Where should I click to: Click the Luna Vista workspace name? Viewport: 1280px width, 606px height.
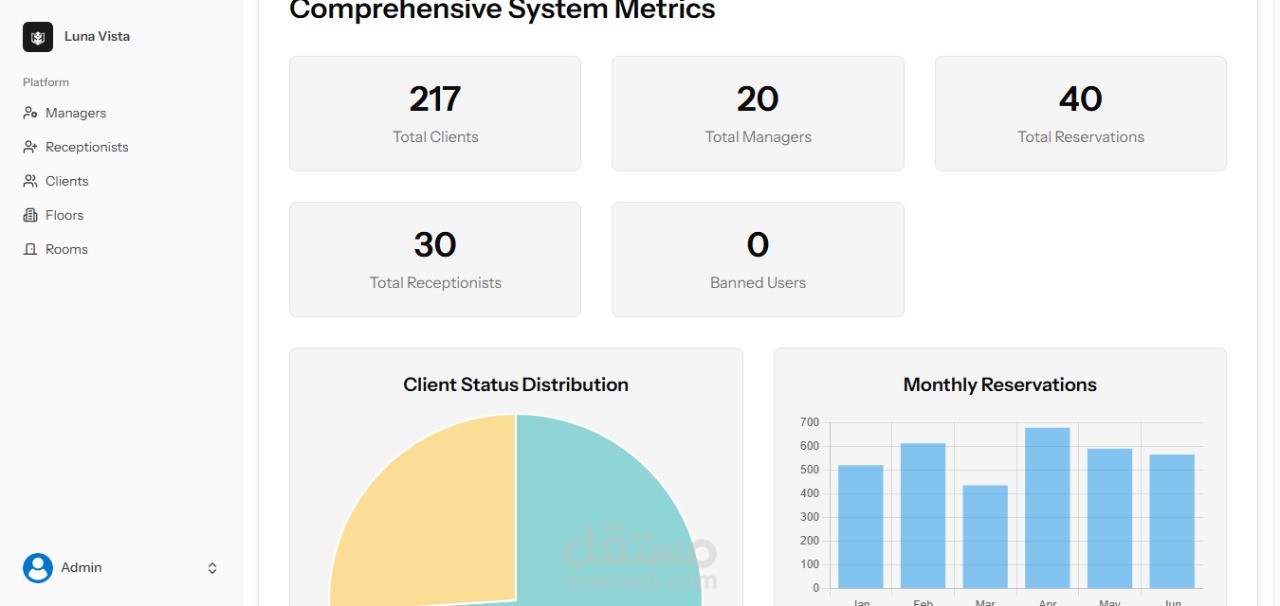pos(97,37)
